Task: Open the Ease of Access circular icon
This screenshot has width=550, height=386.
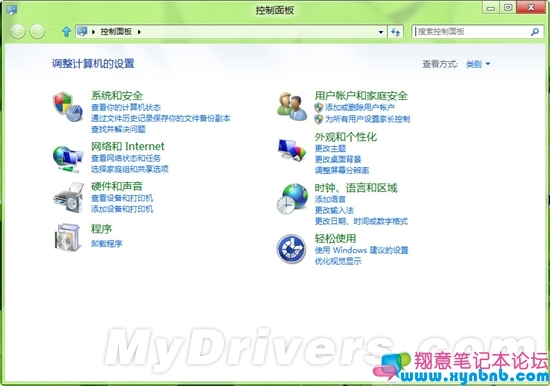Action: pos(291,249)
